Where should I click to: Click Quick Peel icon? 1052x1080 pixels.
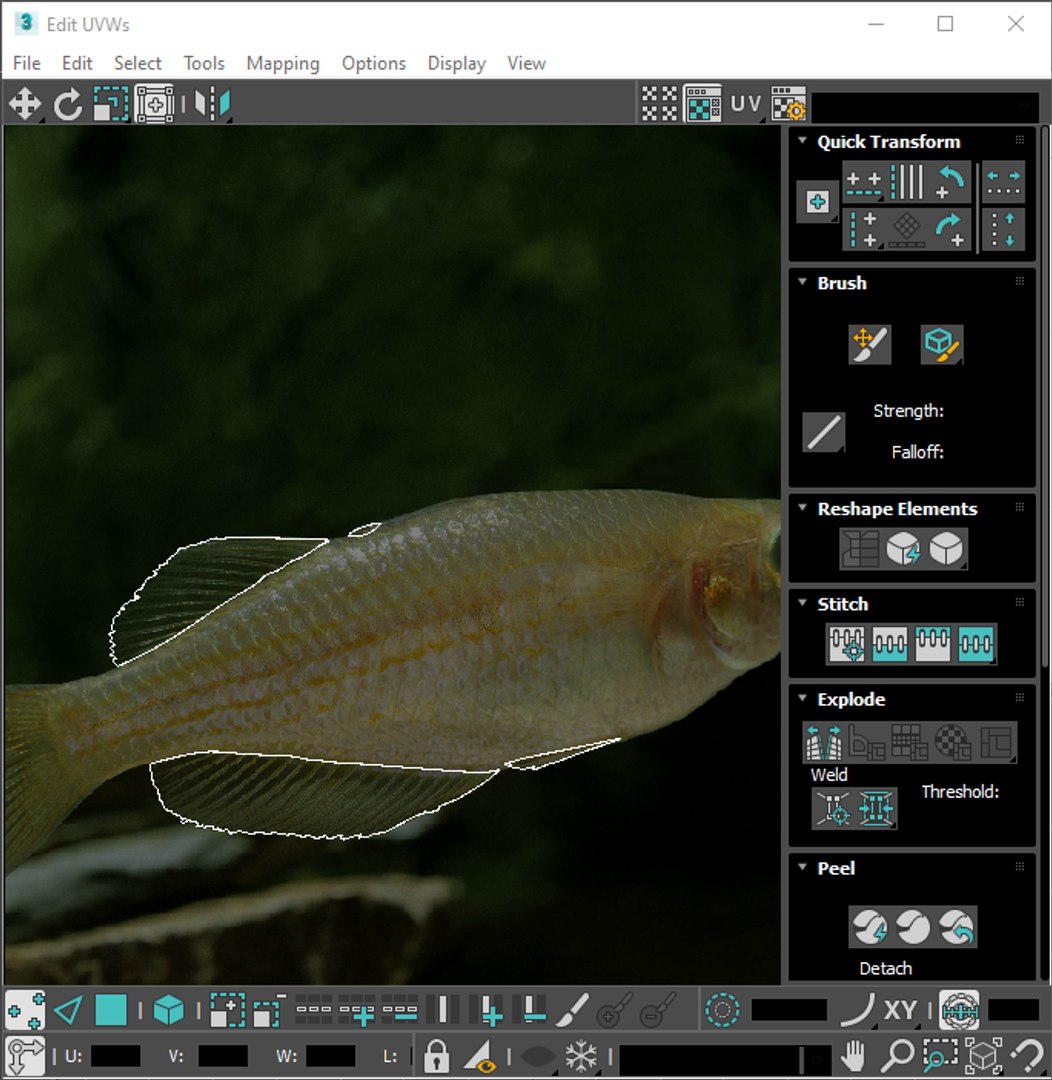click(869, 927)
